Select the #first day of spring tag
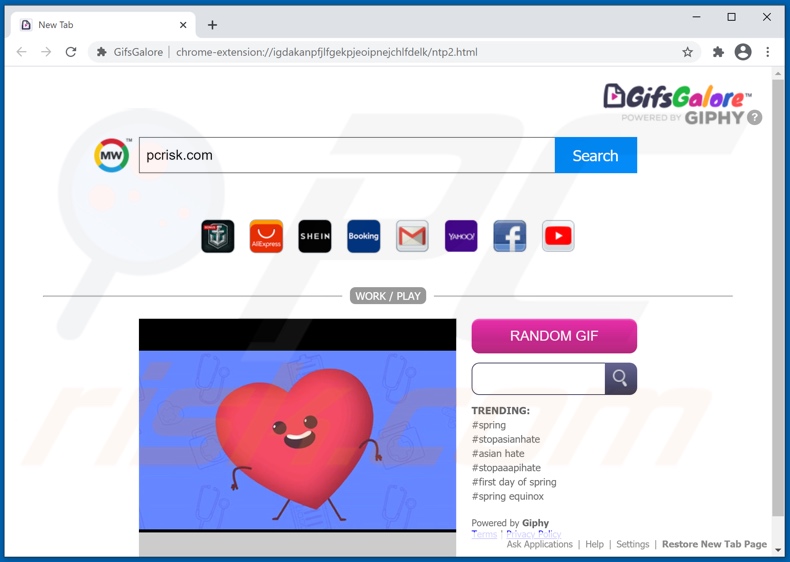The image size is (790, 562). tap(514, 482)
